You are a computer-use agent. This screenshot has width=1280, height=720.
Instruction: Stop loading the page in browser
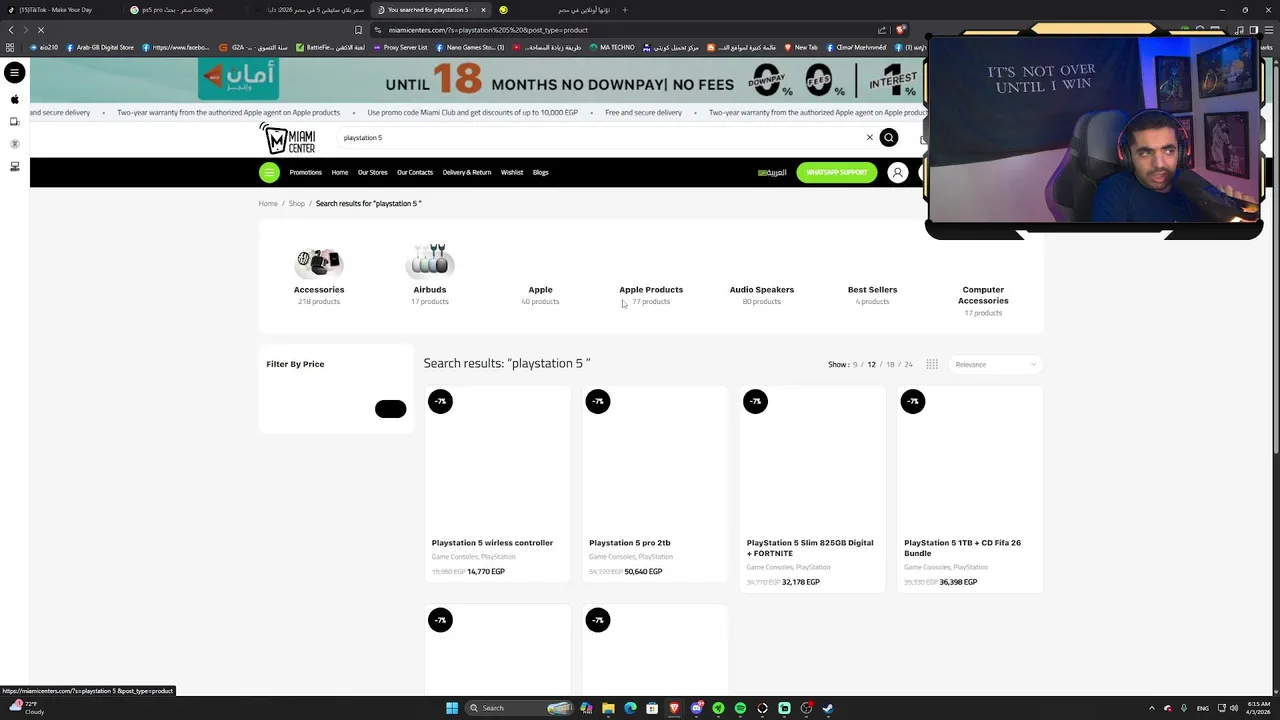coord(41,30)
